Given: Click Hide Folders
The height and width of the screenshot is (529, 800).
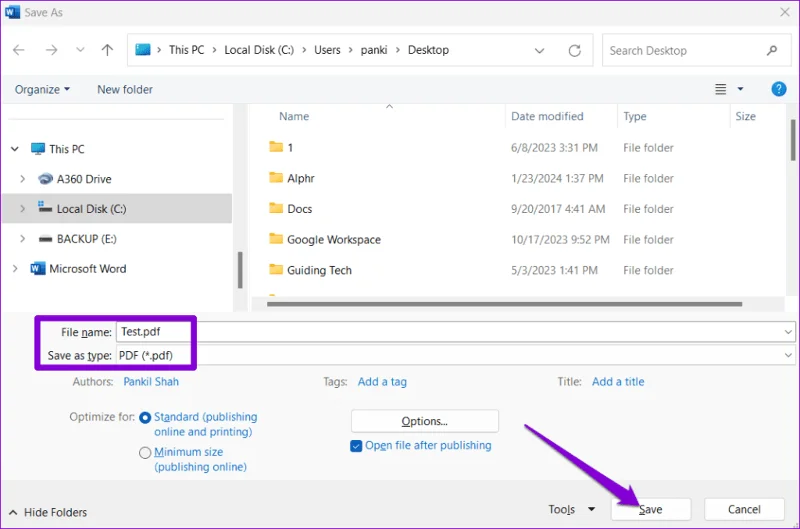Looking at the screenshot, I should click(48, 512).
